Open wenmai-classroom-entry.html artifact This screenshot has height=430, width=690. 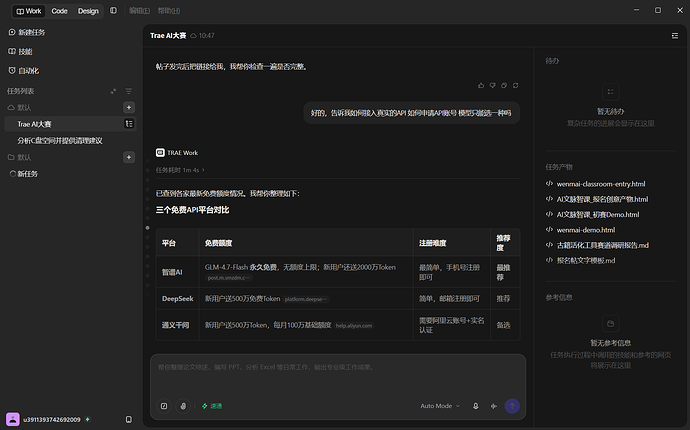point(595,184)
